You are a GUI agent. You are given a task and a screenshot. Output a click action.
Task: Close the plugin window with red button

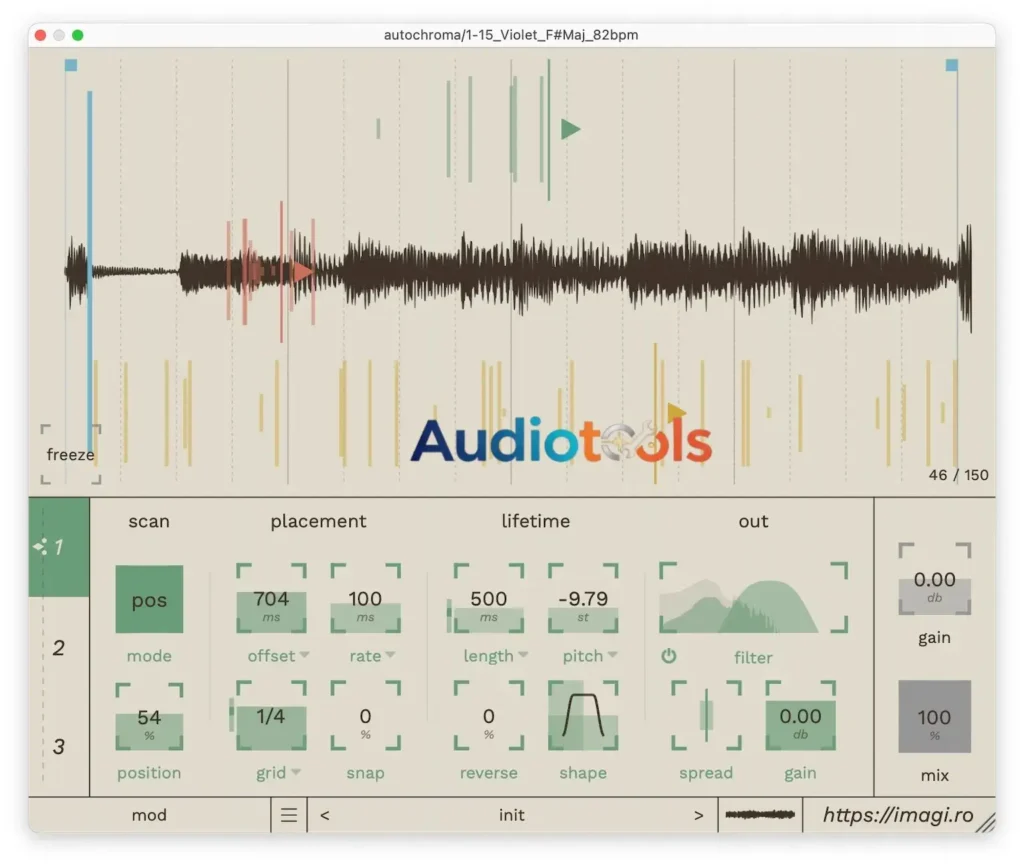(40, 35)
